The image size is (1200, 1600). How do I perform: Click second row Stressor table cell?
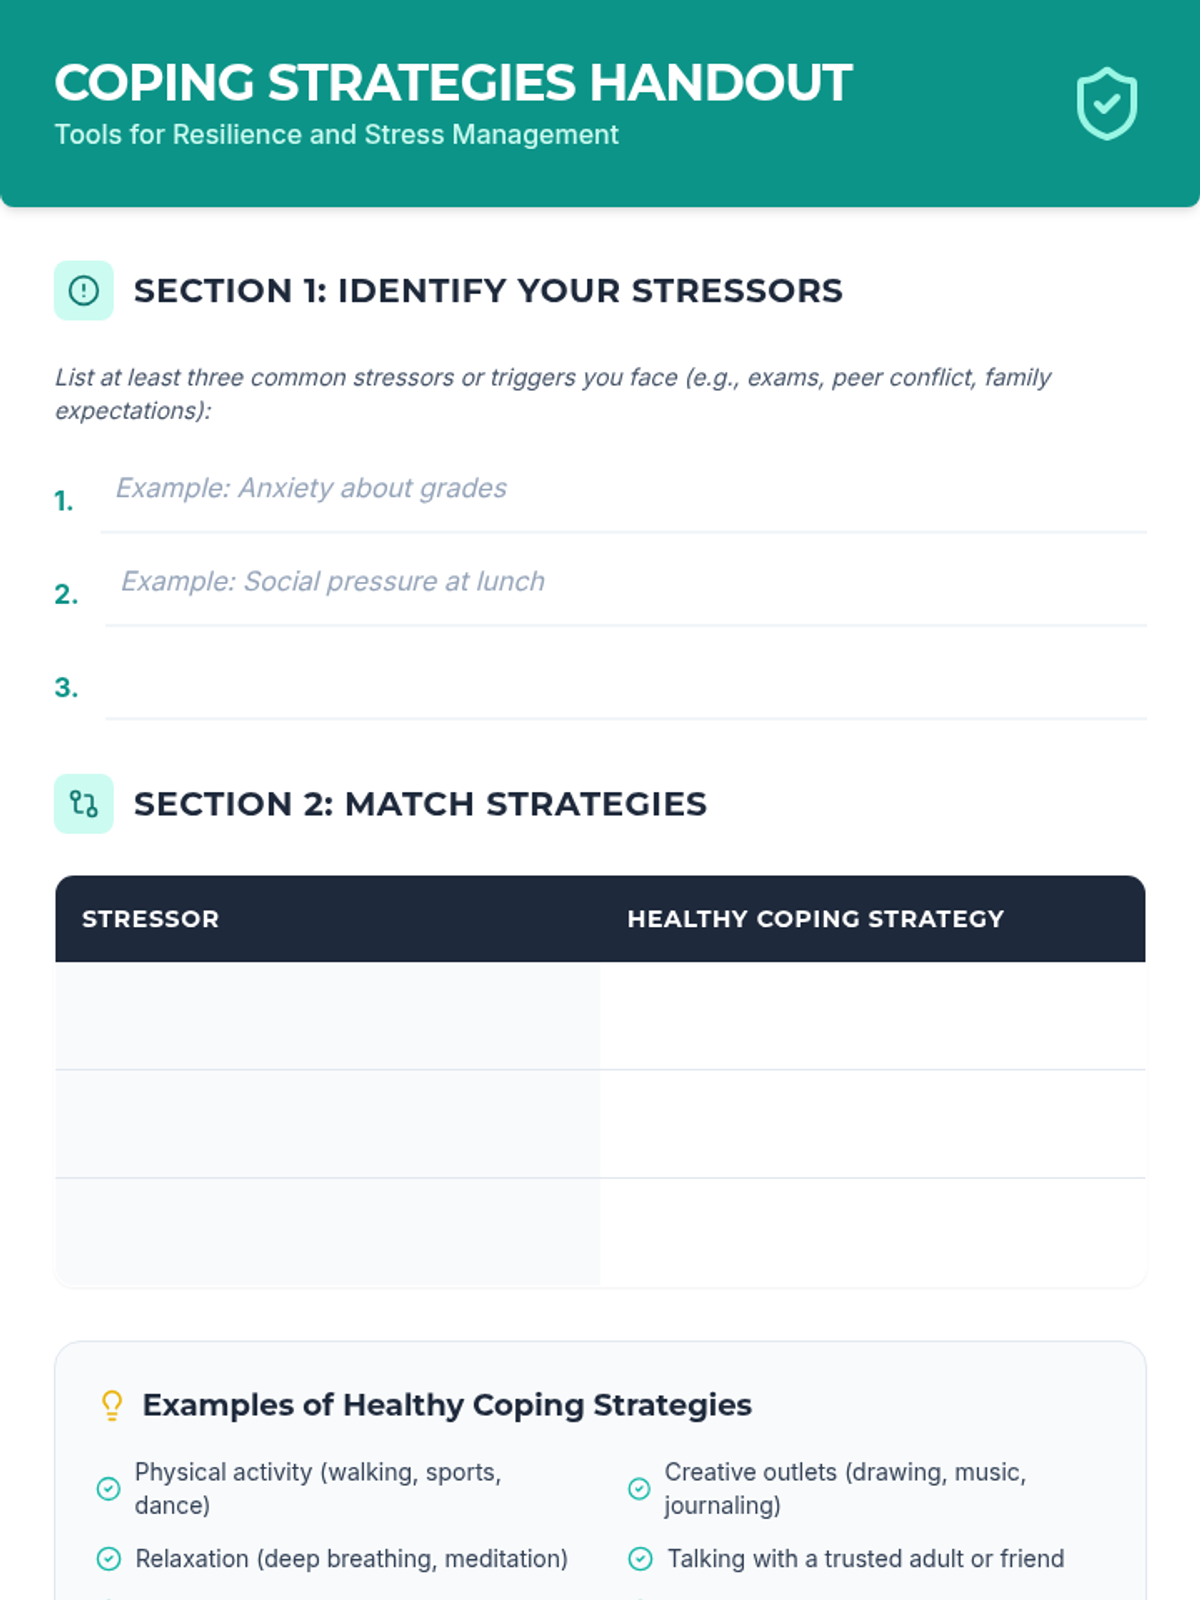click(x=327, y=1124)
